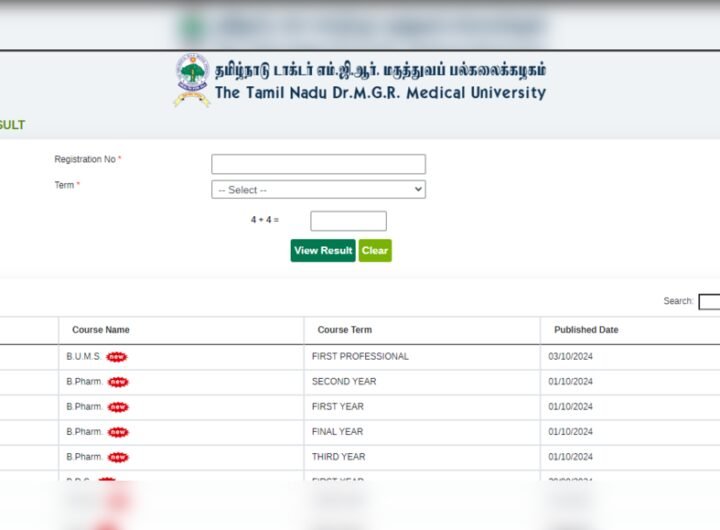Click date 01/10/2024 in B.Pharm FIRST YEAR row
Viewport: 720px width, 530px height.
(x=570, y=407)
